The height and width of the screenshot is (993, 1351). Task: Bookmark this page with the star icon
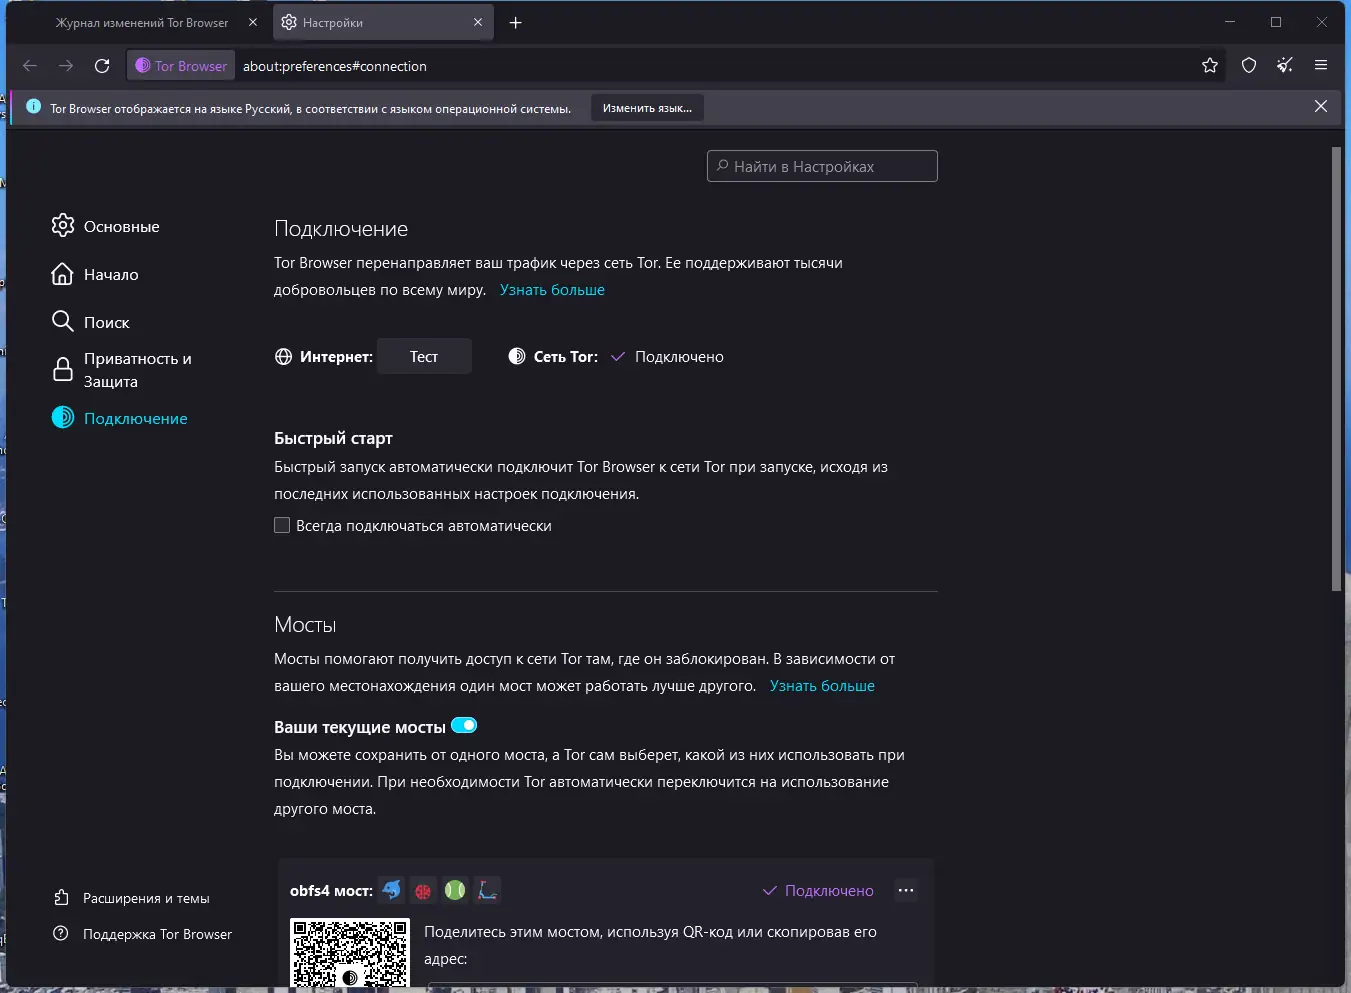click(x=1210, y=66)
